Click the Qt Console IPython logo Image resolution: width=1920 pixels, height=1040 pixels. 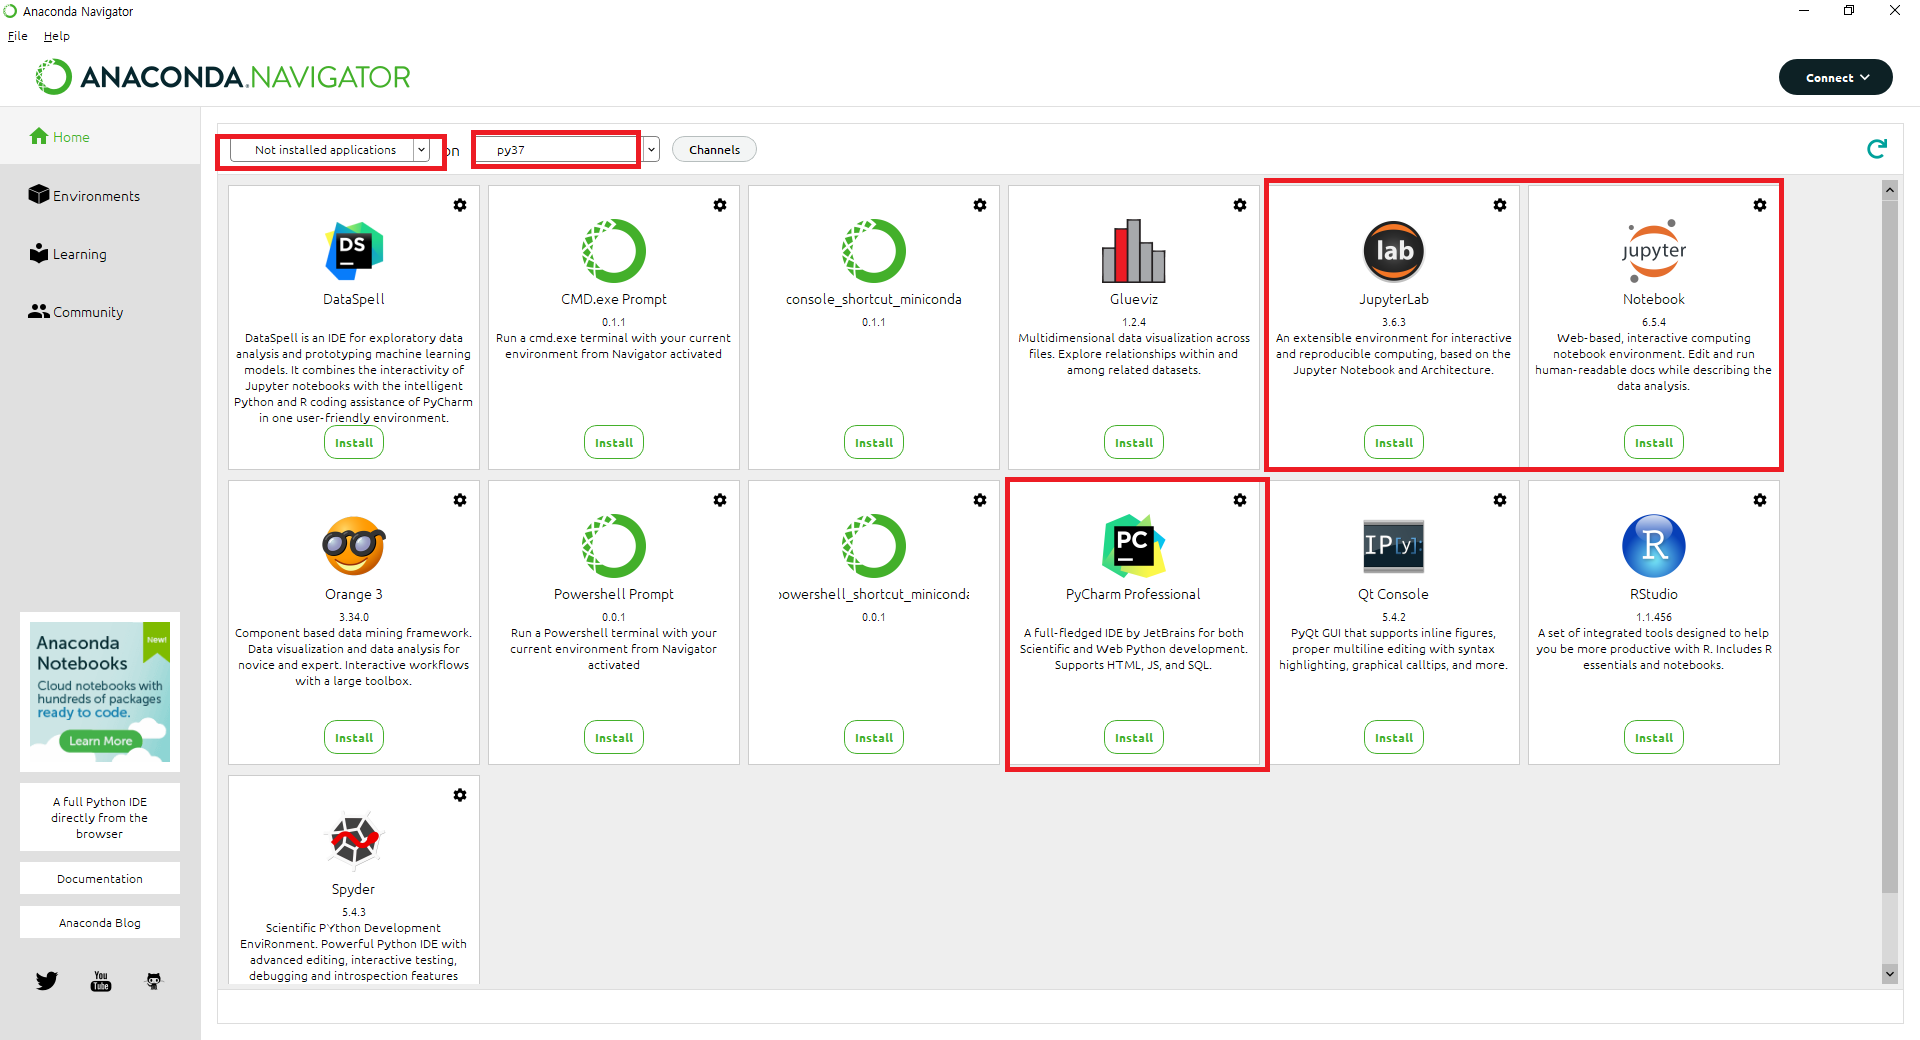[1394, 546]
